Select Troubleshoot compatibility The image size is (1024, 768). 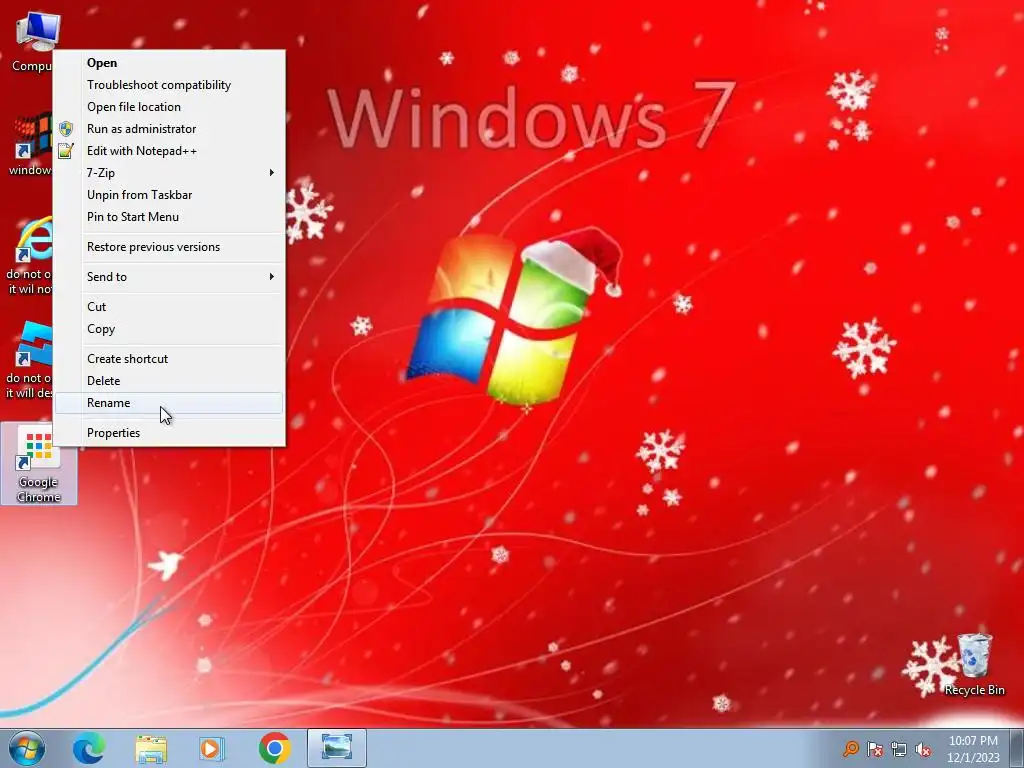[168, 85]
